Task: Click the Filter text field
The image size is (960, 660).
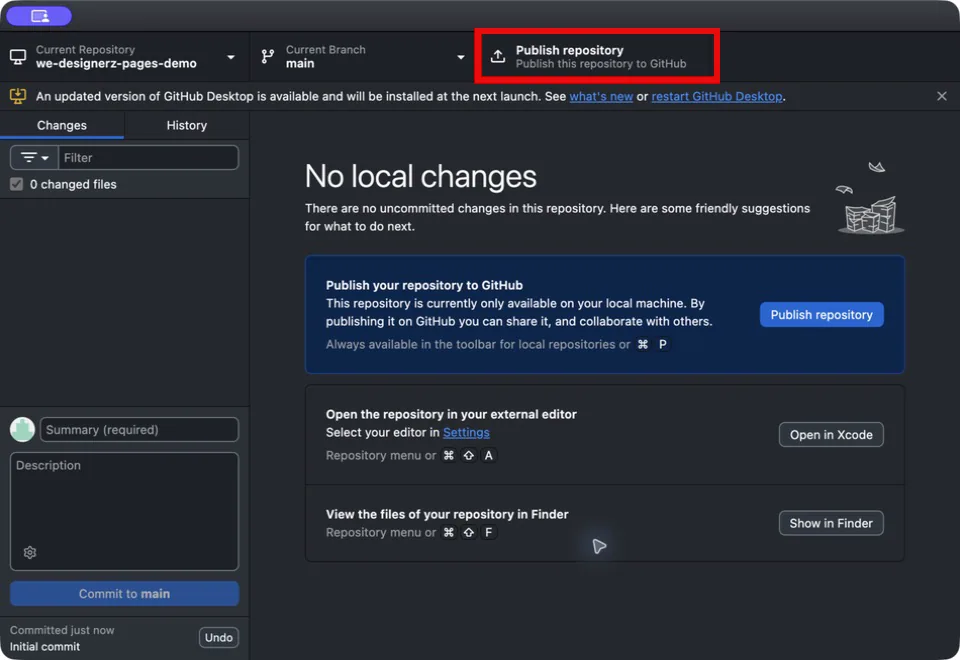Action: 148,157
